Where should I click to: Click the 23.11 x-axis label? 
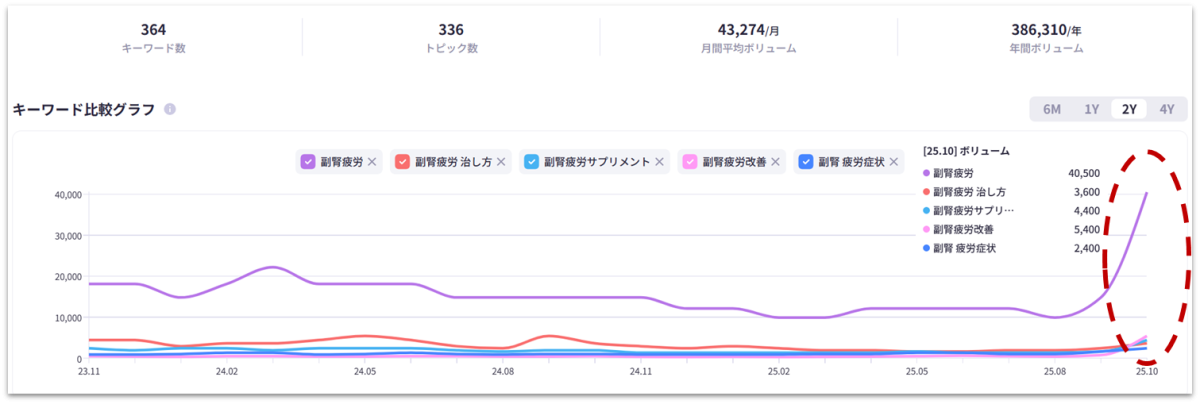89,372
